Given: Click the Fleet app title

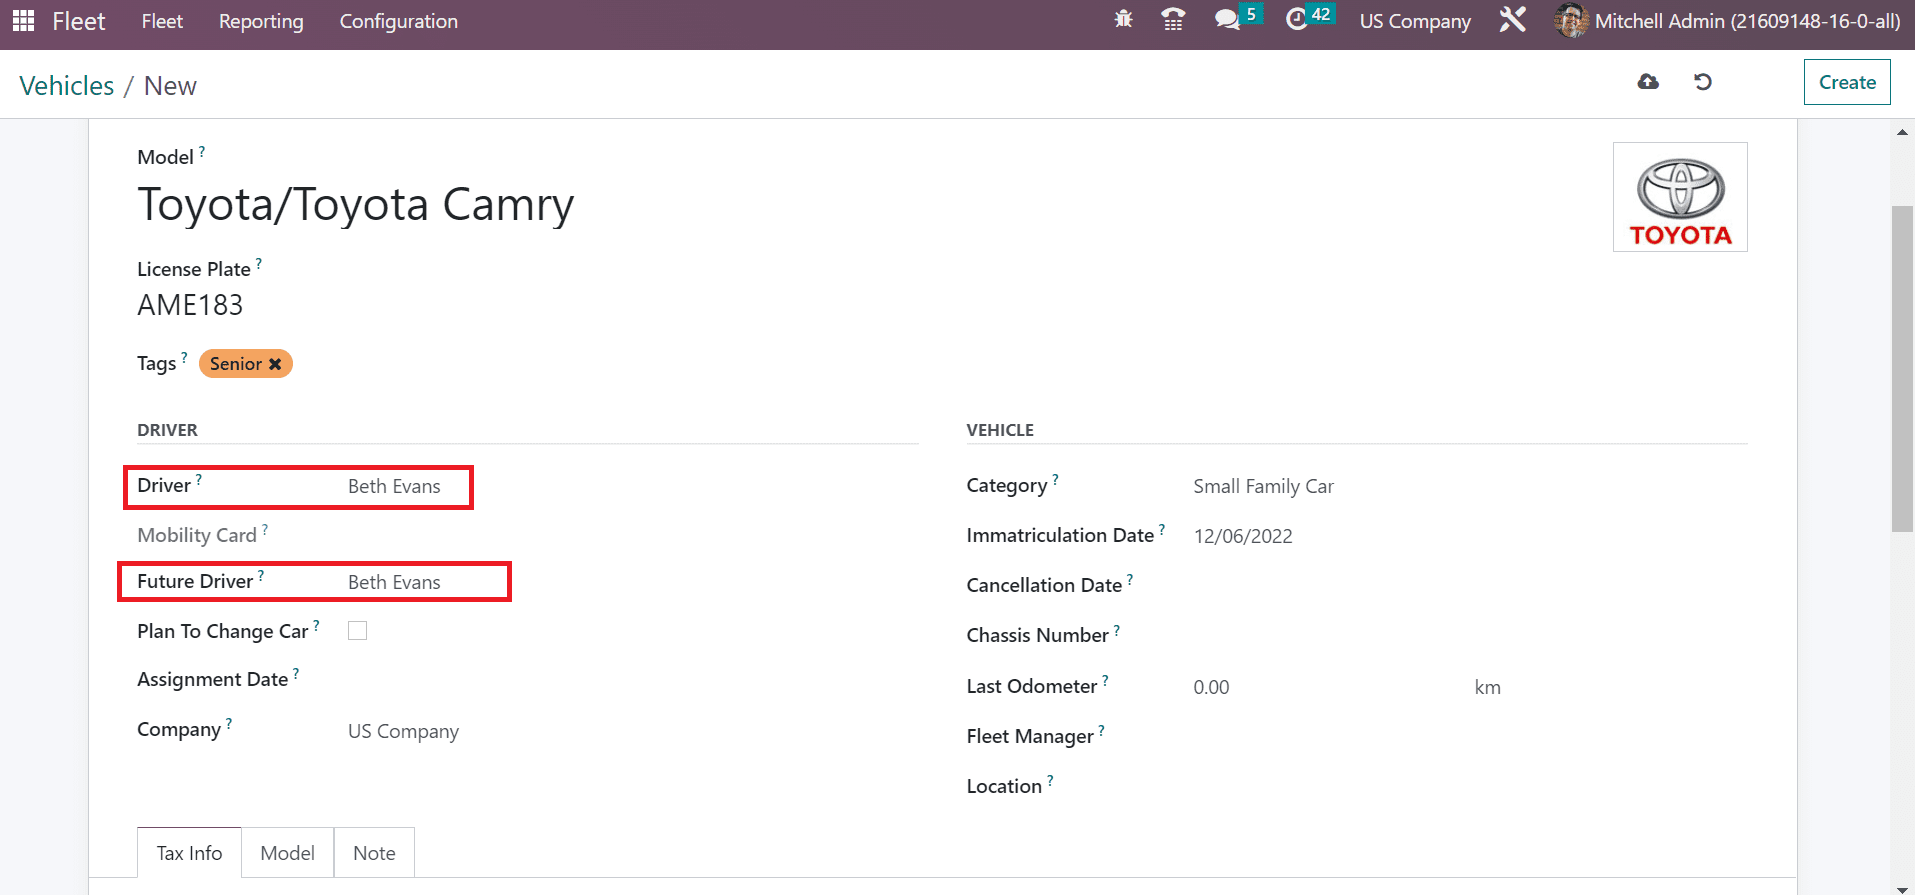Looking at the screenshot, I should pos(79,21).
